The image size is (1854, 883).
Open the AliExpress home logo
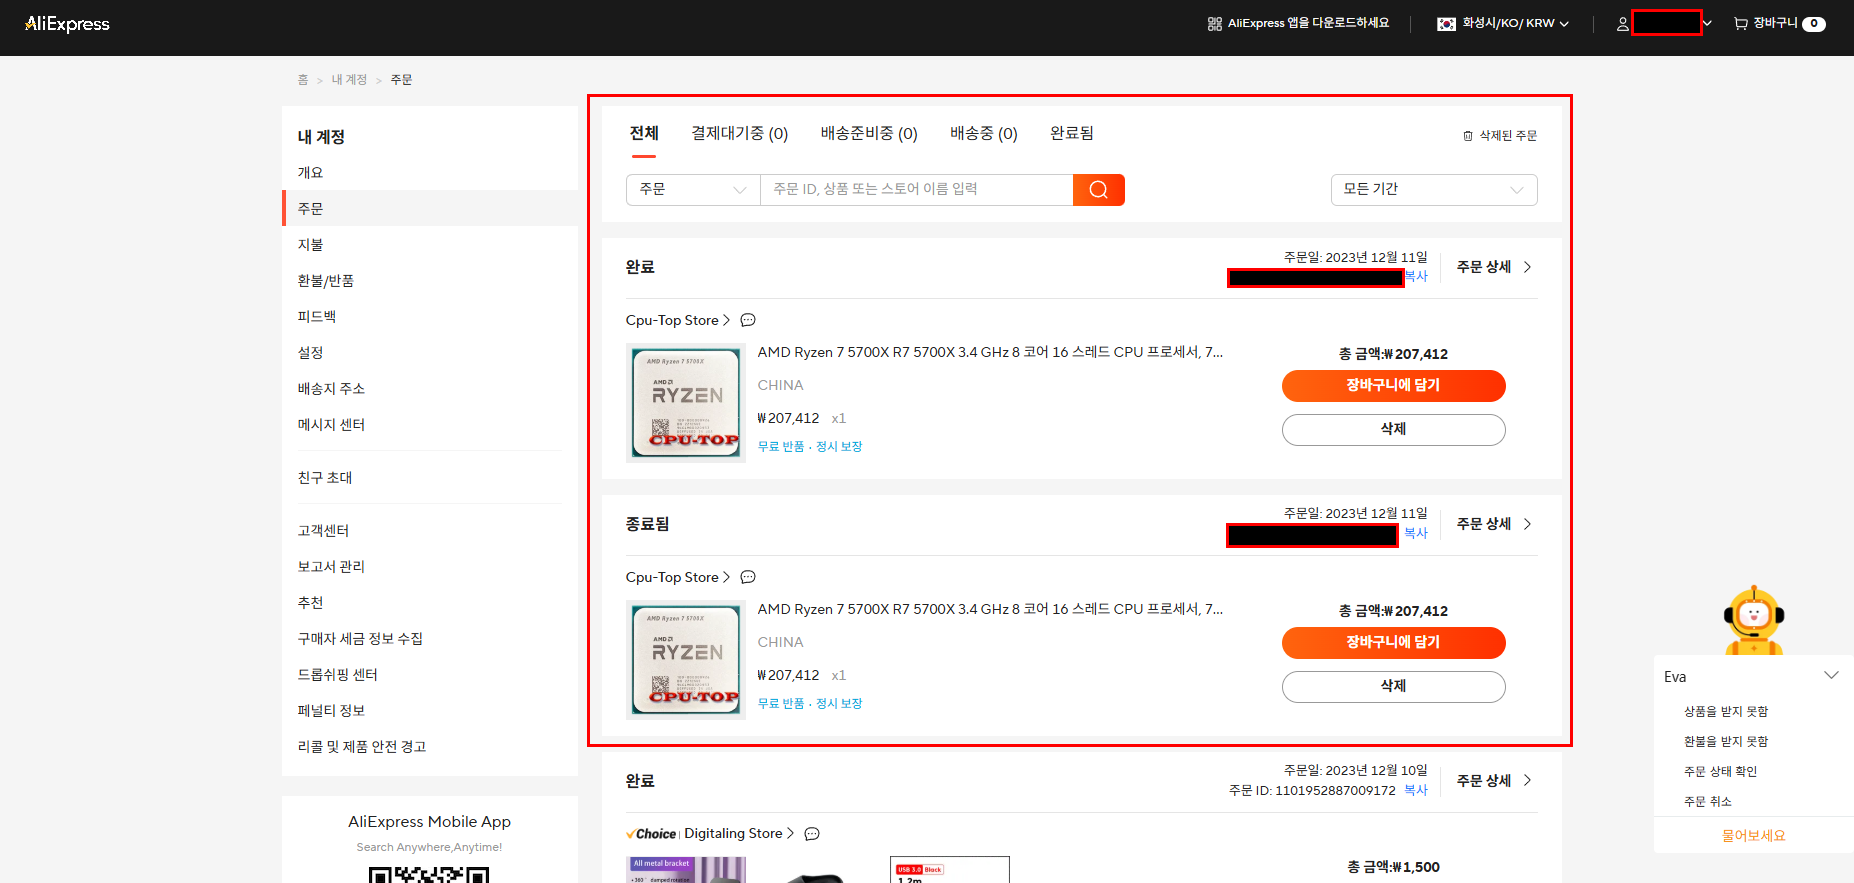coord(67,24)
